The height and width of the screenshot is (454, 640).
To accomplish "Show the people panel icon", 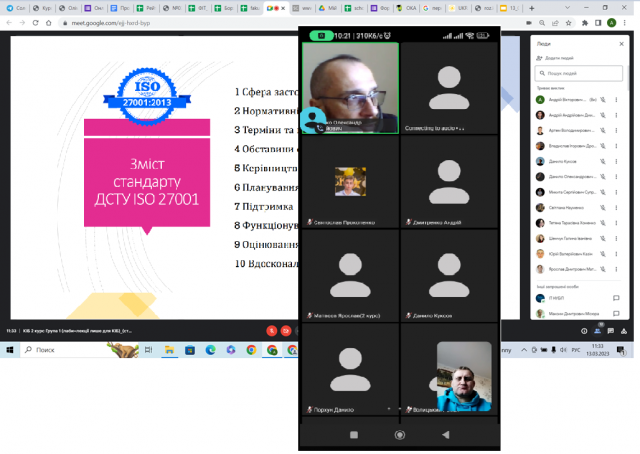I will coord(598,331).
